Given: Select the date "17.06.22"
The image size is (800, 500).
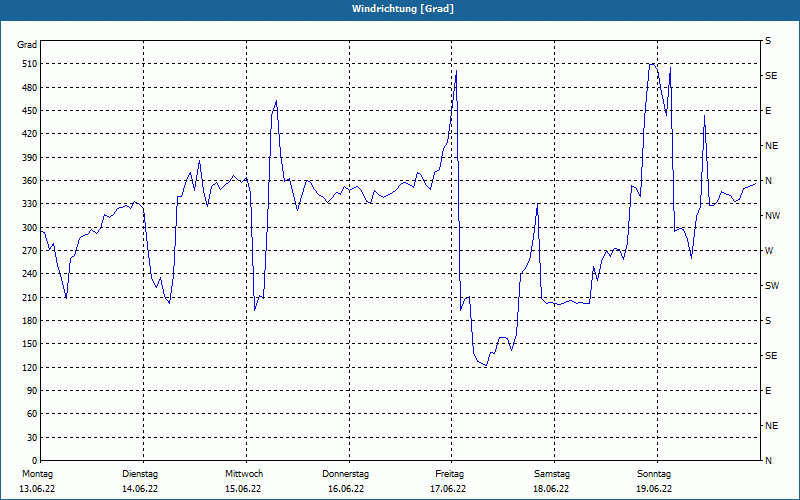Looking at the screenshot, I should click(x=448, y=489).
